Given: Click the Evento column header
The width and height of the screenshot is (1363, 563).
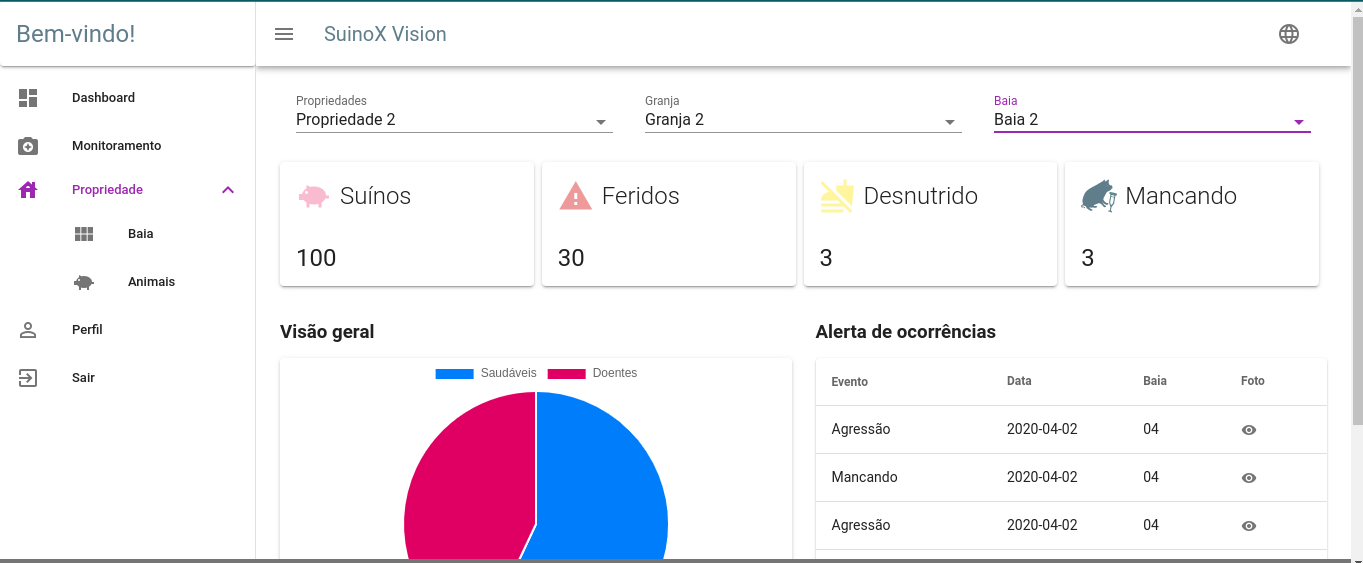Looking at the screenshot, I should [x=850, y=382].
